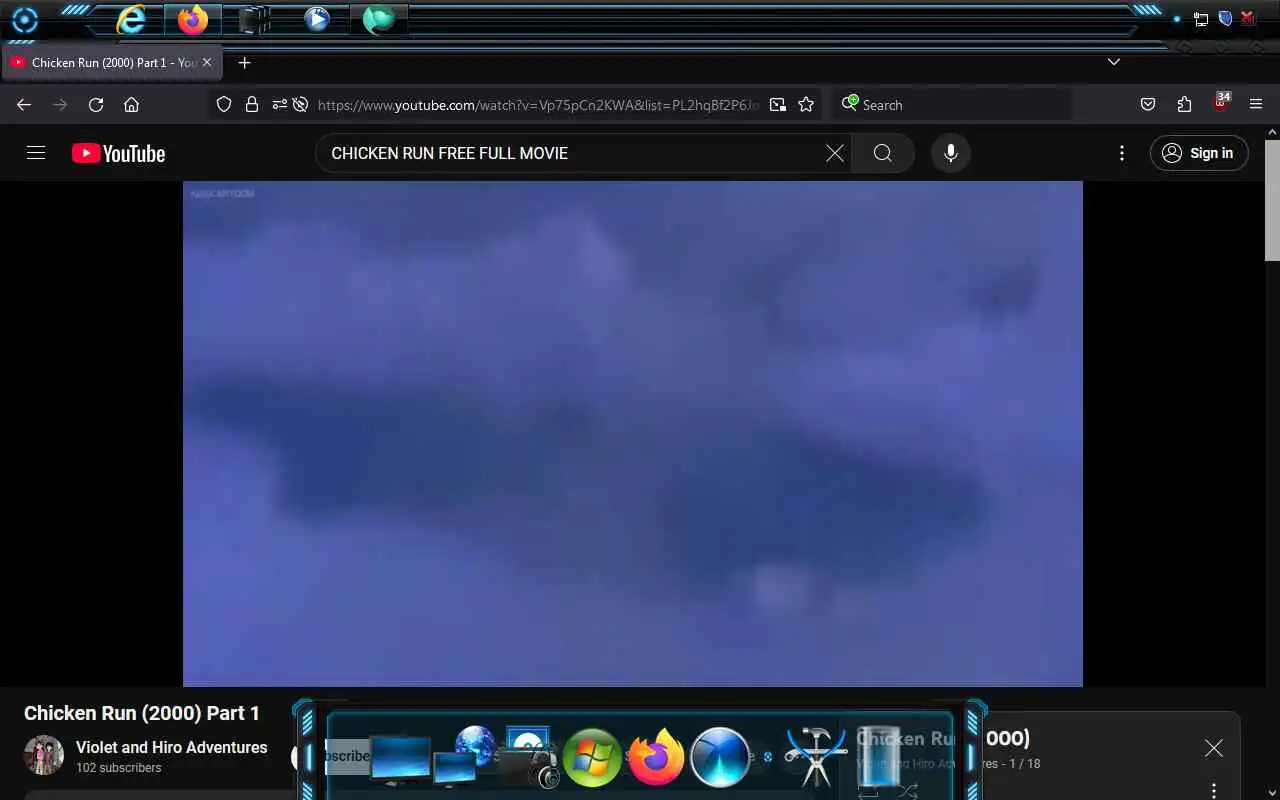Start voice search with the microphone
Viewport: 1280px width, 800px height.
point(951,153)
